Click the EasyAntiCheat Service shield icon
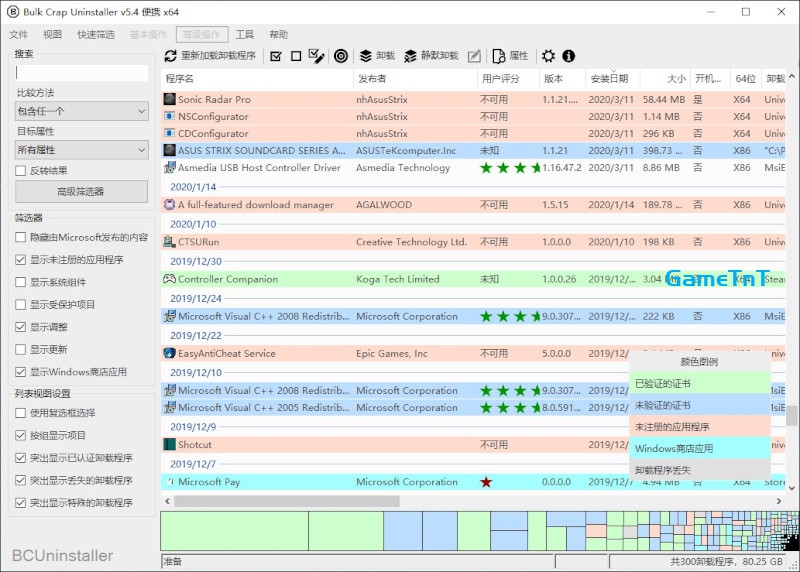Viewport: 800px width, 572px height. coord(169,353)
